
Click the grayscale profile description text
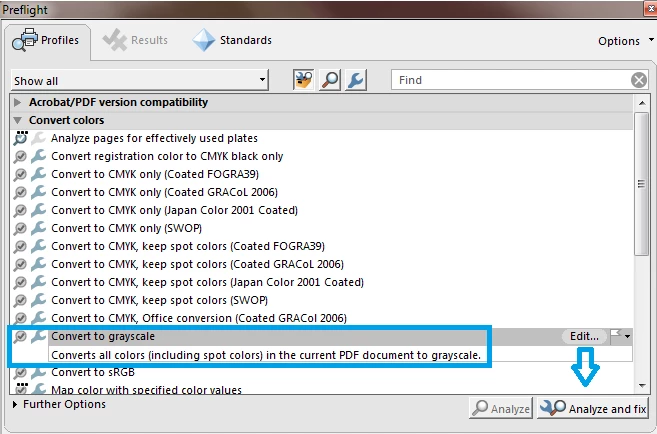(x=266, y=355)
